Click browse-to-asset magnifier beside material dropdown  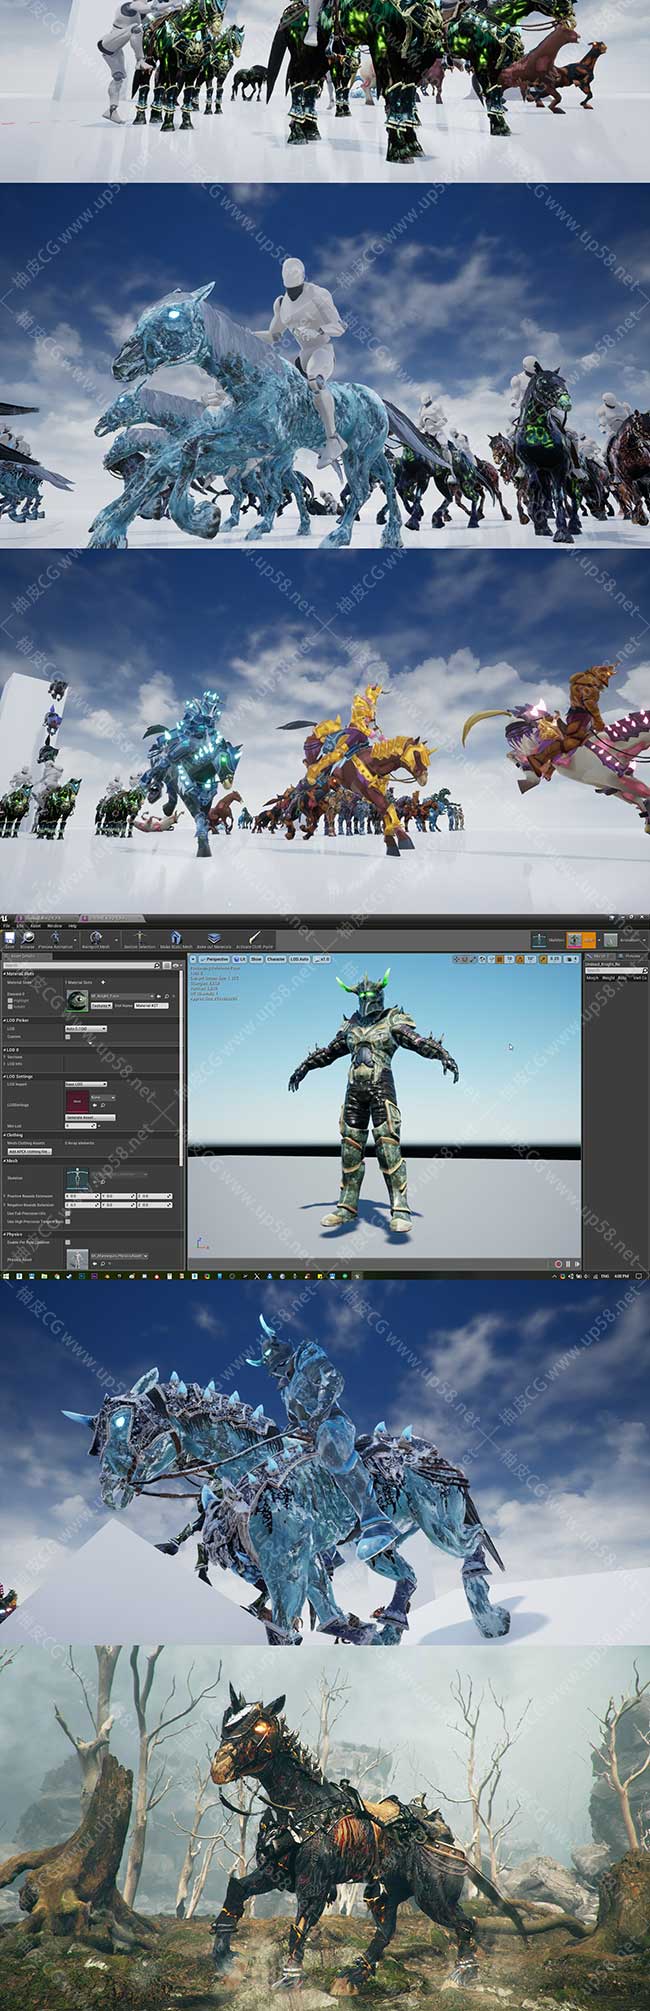click(x=165, y=996)
